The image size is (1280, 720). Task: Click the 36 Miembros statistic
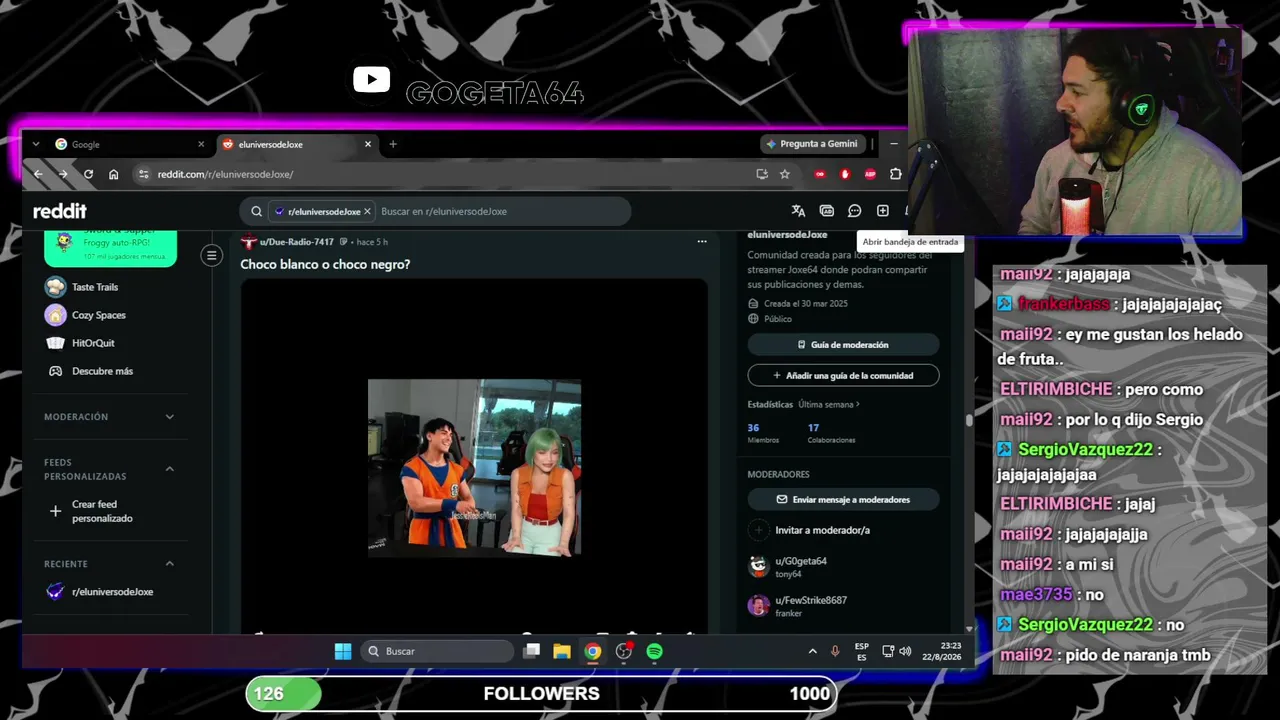(765, 433)
